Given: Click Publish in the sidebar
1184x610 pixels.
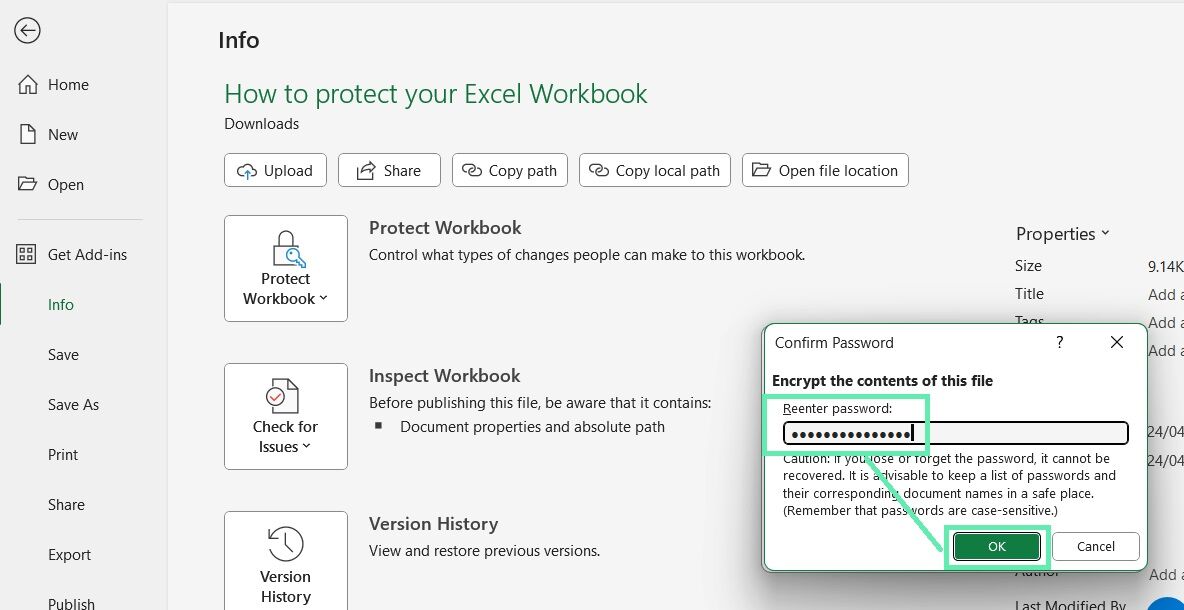Looking at the screenshot, I should [71, 602].
